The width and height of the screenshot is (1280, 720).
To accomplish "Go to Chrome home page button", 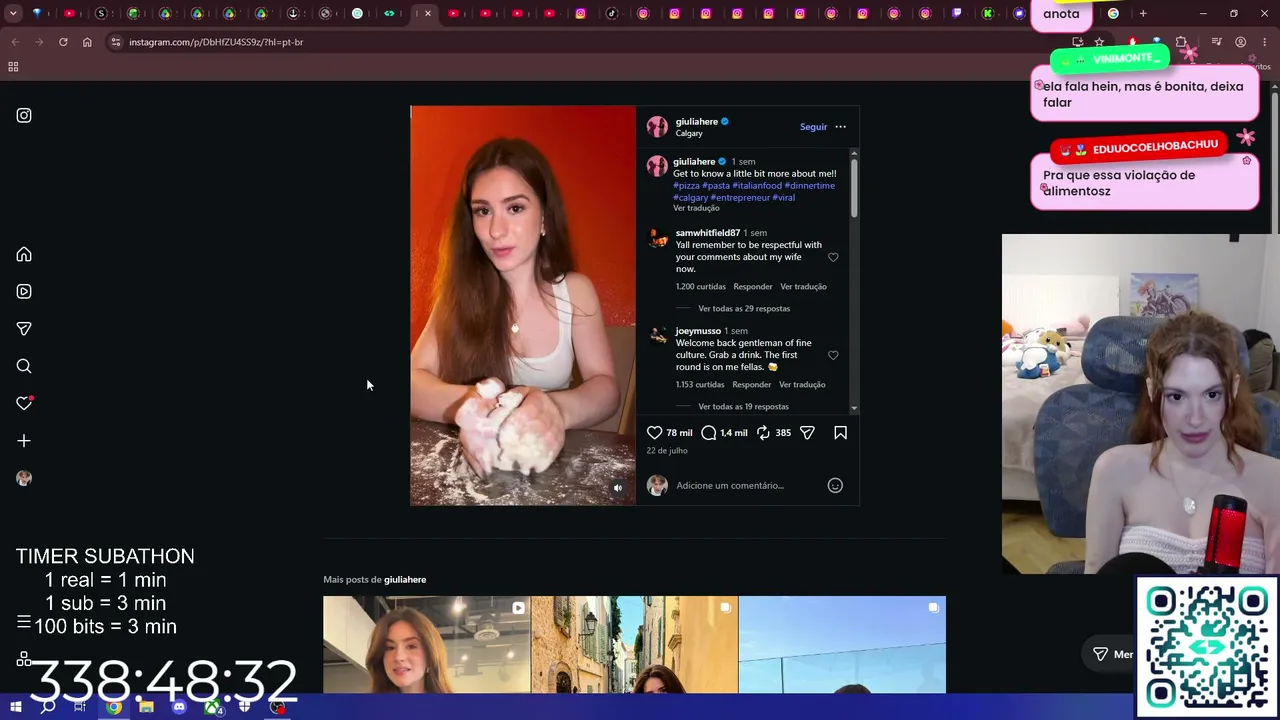I will pos(87,42).
